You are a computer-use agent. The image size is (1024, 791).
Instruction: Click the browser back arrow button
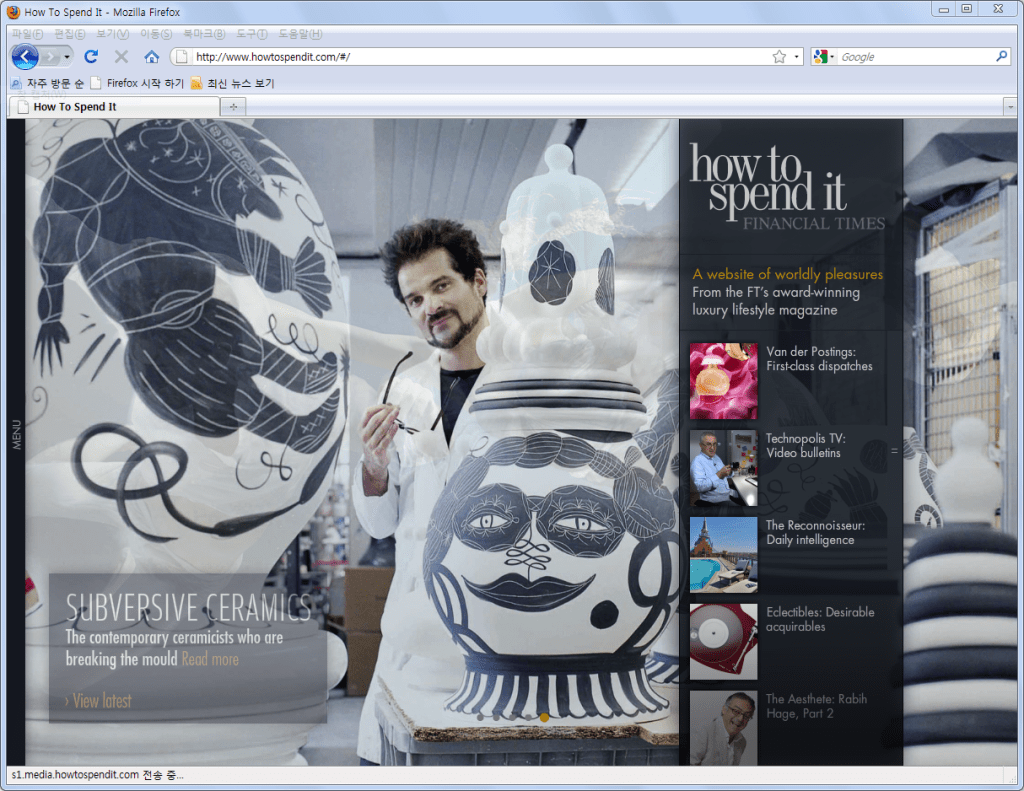25,57
